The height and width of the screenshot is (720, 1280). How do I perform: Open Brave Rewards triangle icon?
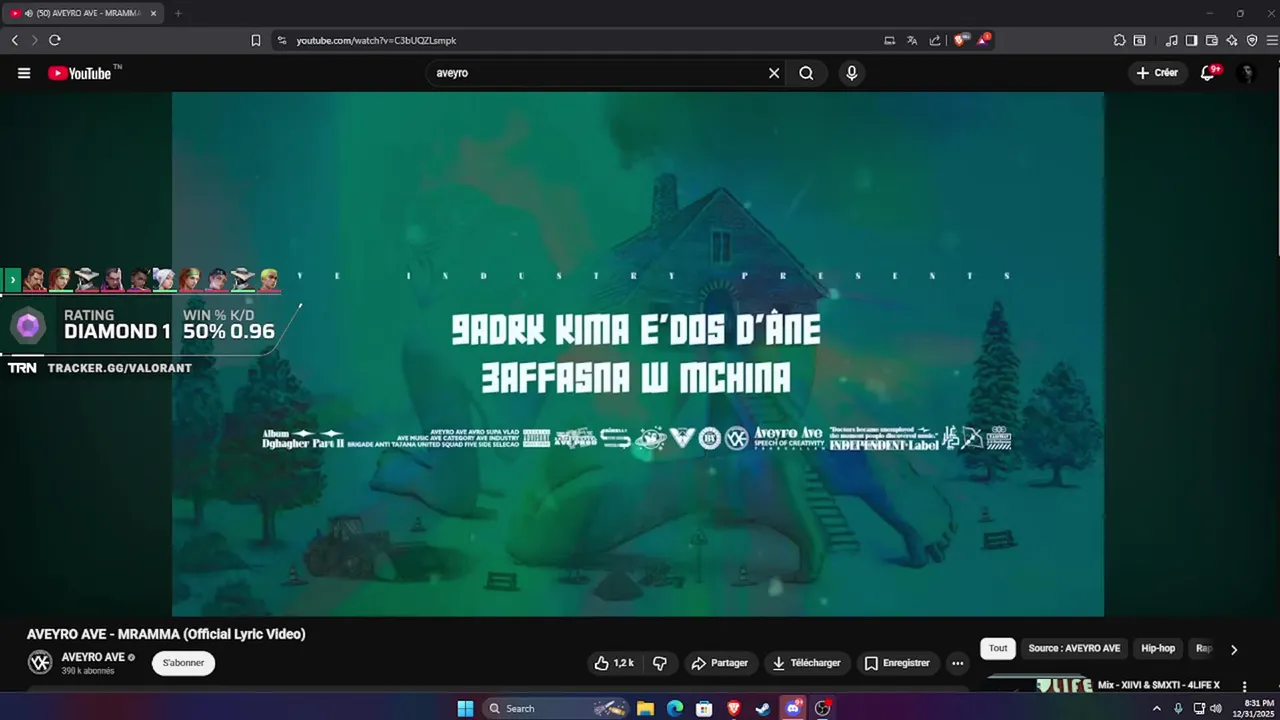pyautogui.click(x=984, y=40)
